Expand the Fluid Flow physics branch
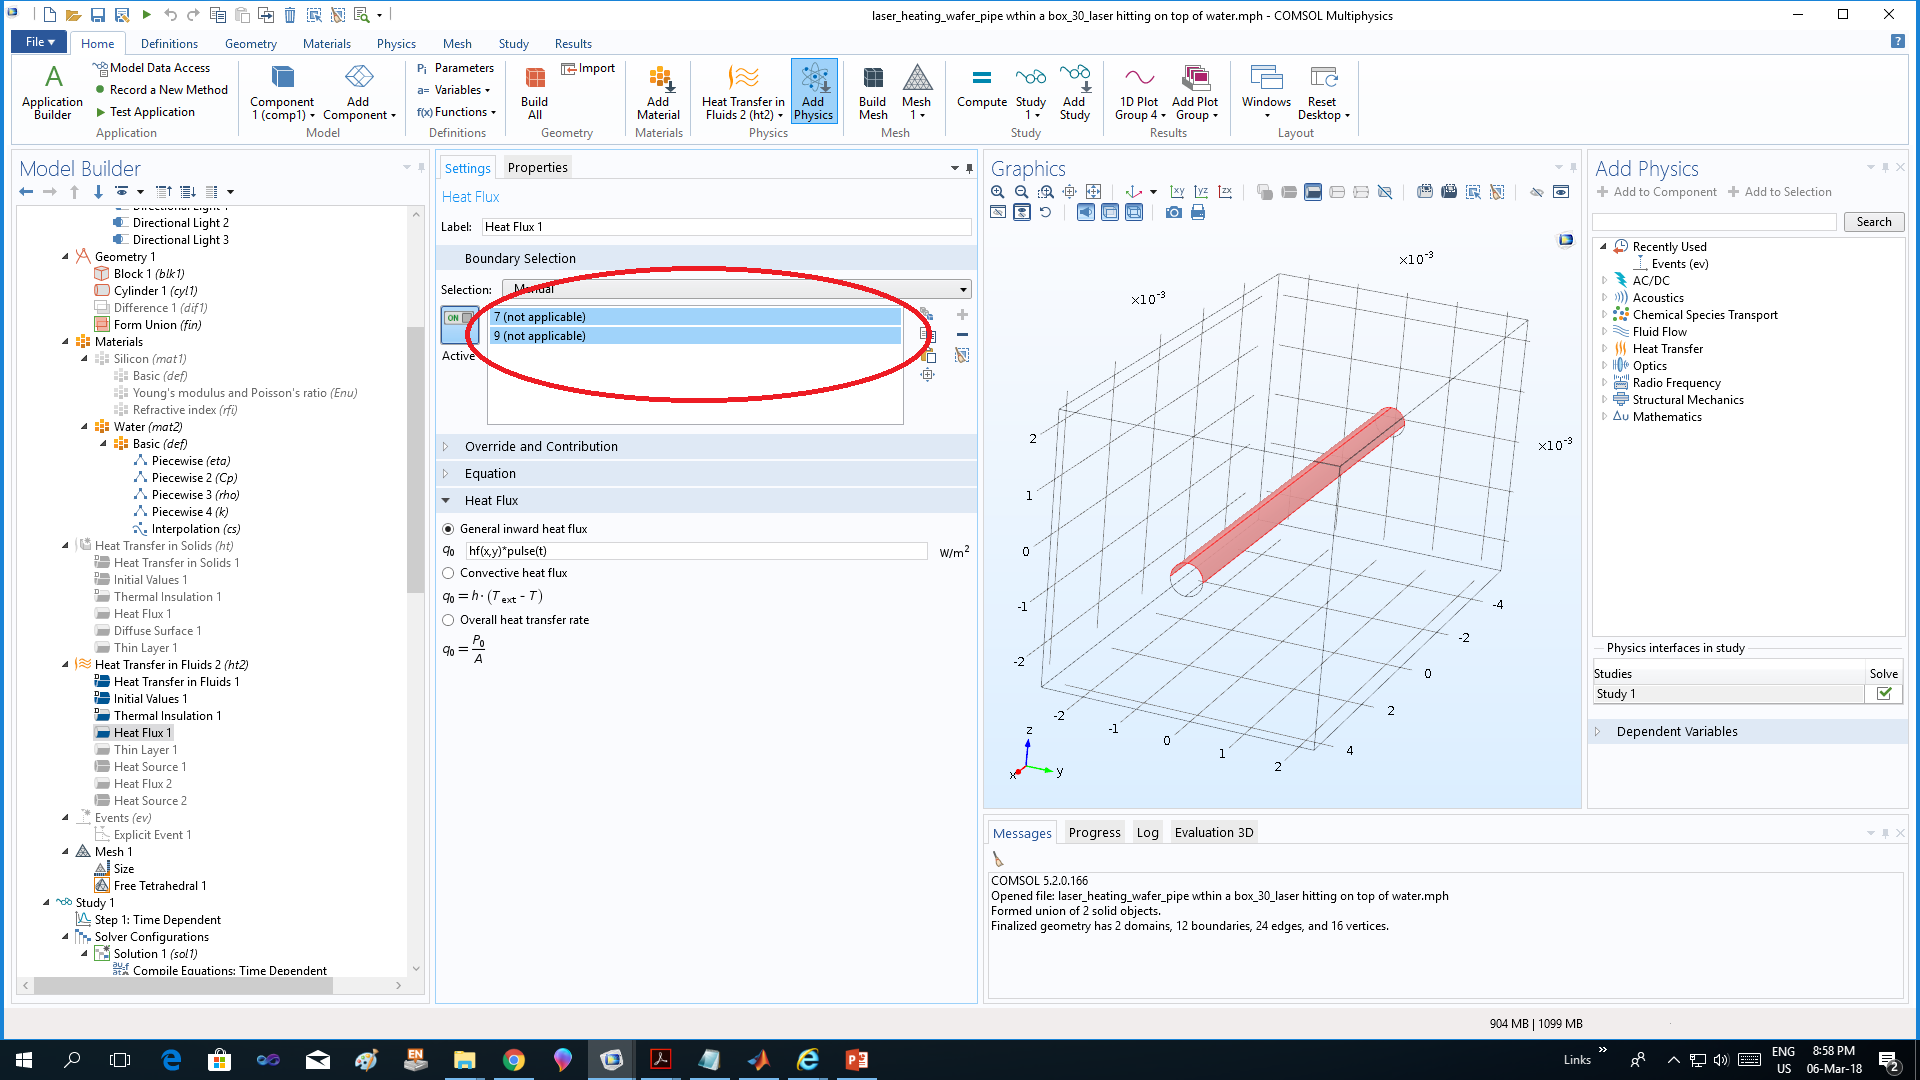The image size is (1920, 1080). (x=1605, y=332)
